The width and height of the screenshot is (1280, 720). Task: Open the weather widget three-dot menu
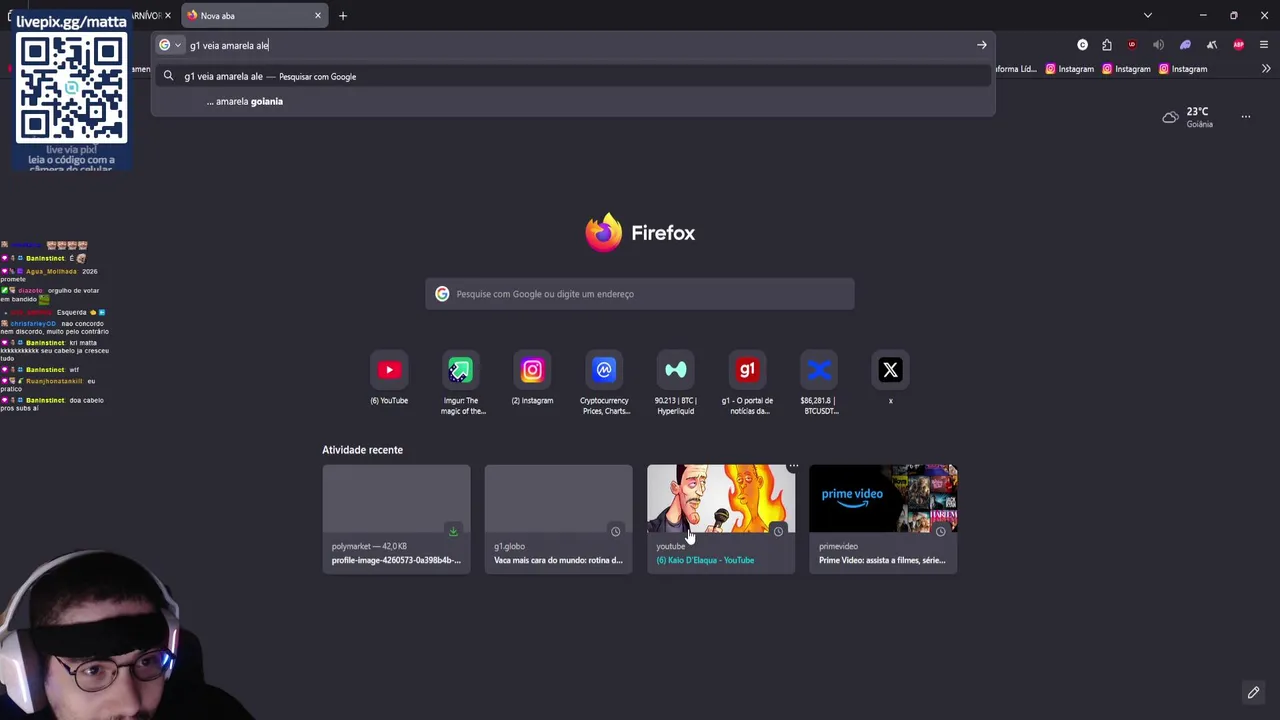(1246, 117)
